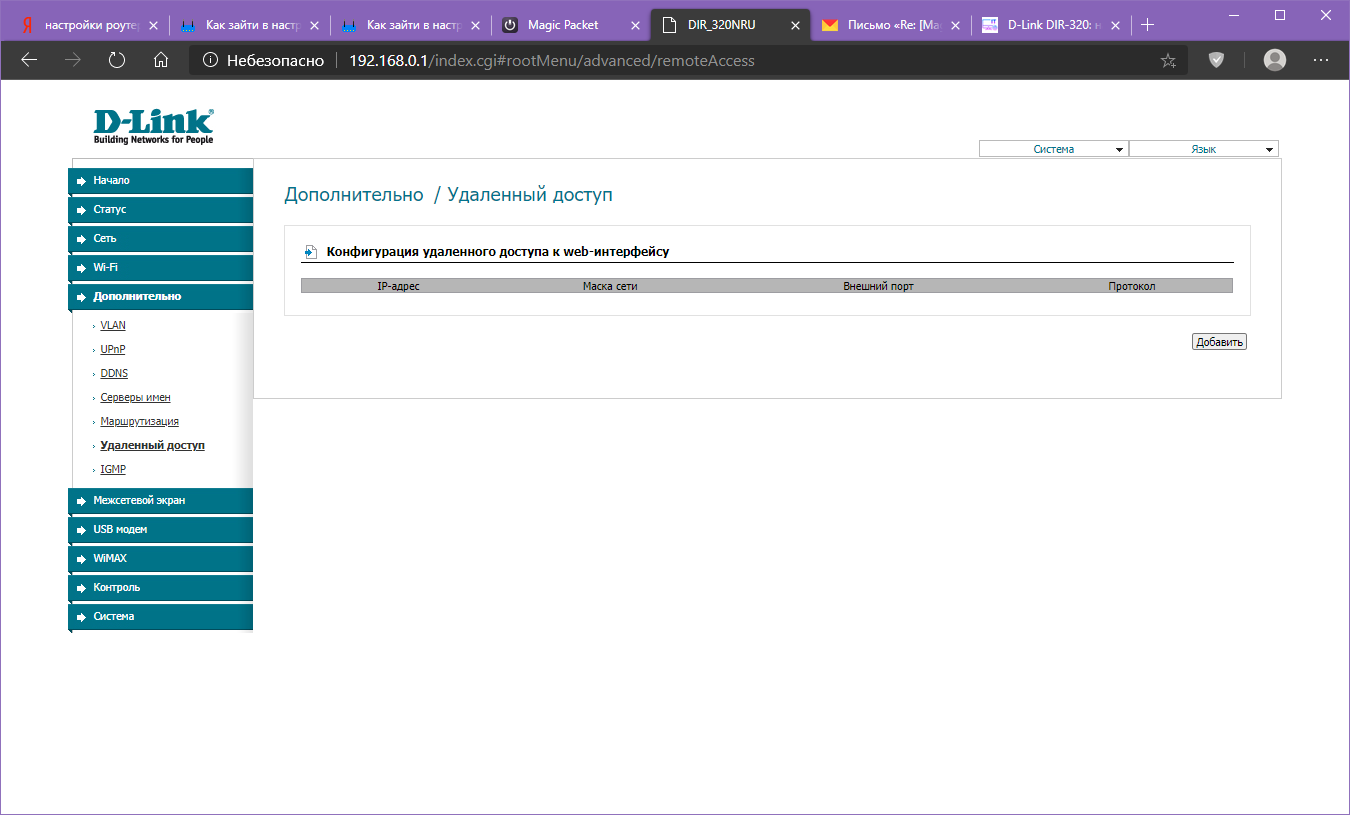Screen dimensions: 1350x815
Task: Open a new browser tab with plus
Action: (x=1147, y=25)
